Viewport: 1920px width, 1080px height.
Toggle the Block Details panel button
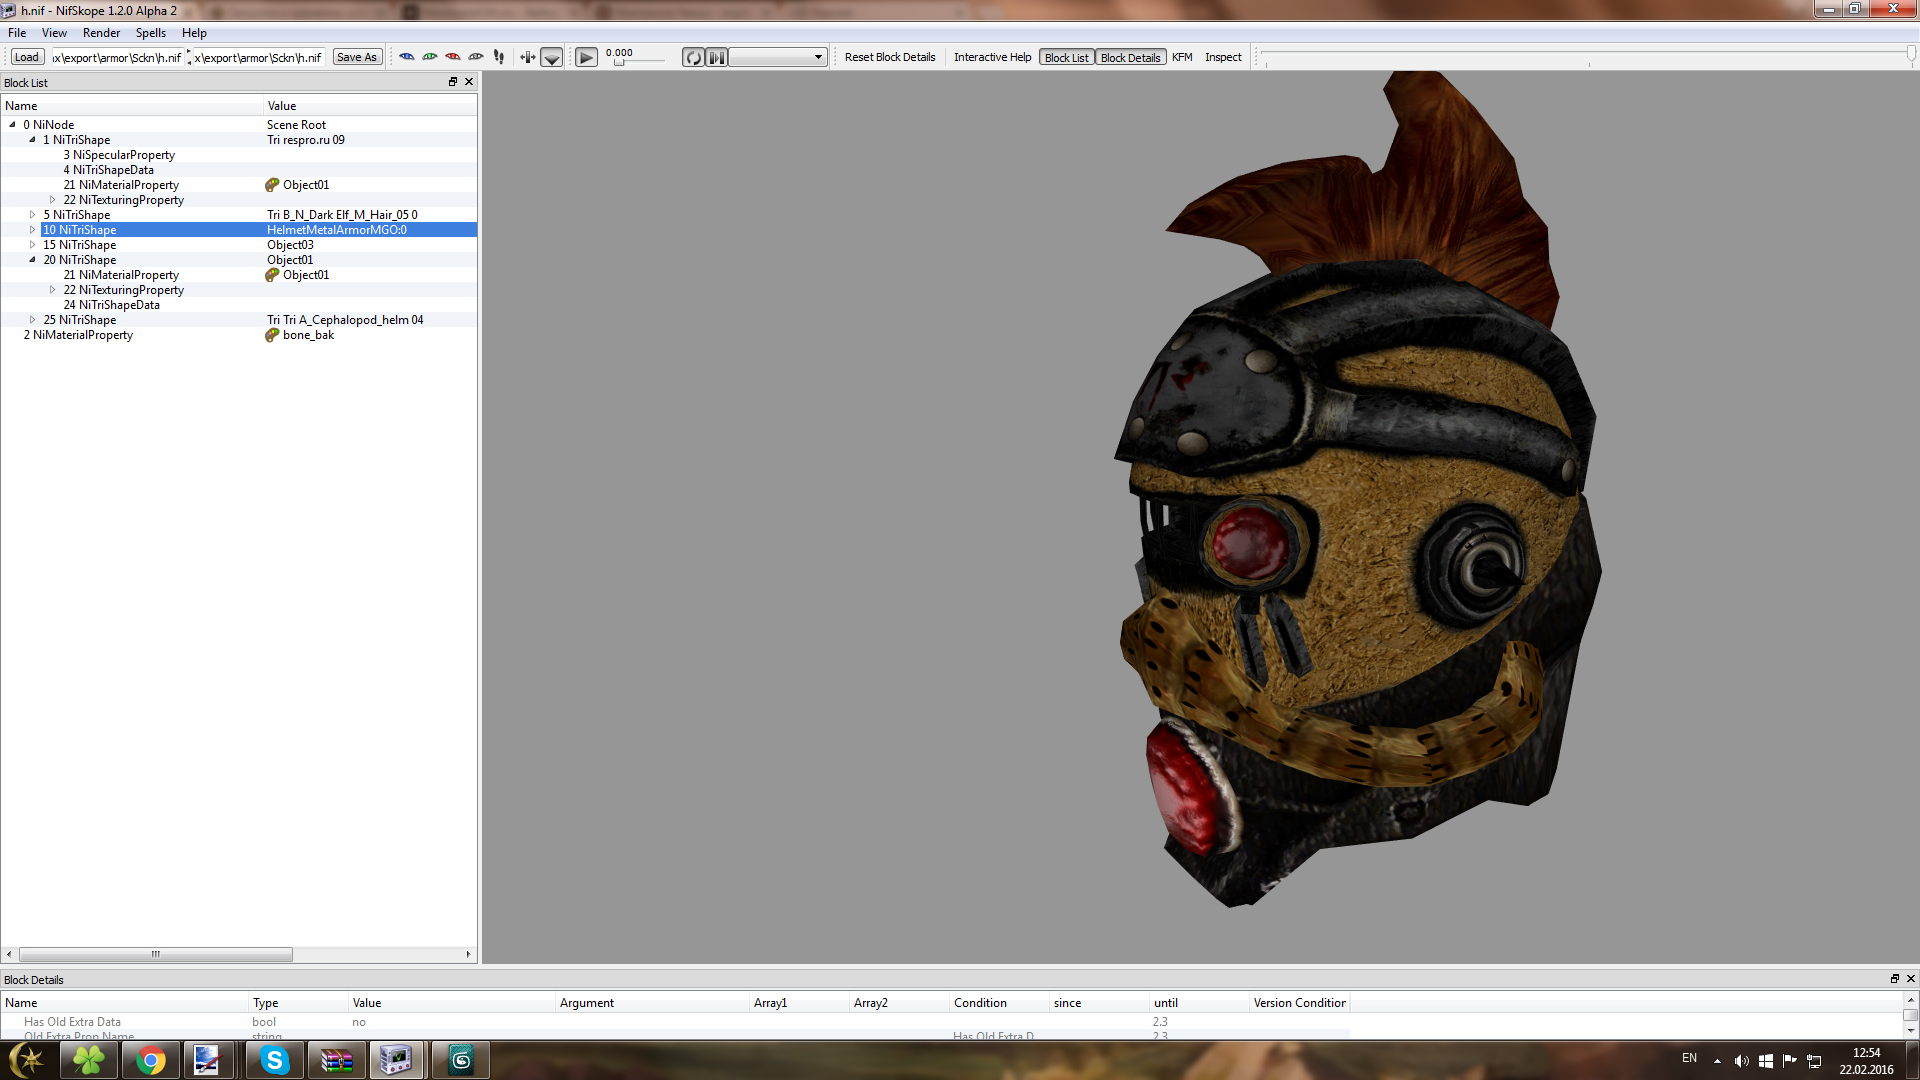[1130, 57]
